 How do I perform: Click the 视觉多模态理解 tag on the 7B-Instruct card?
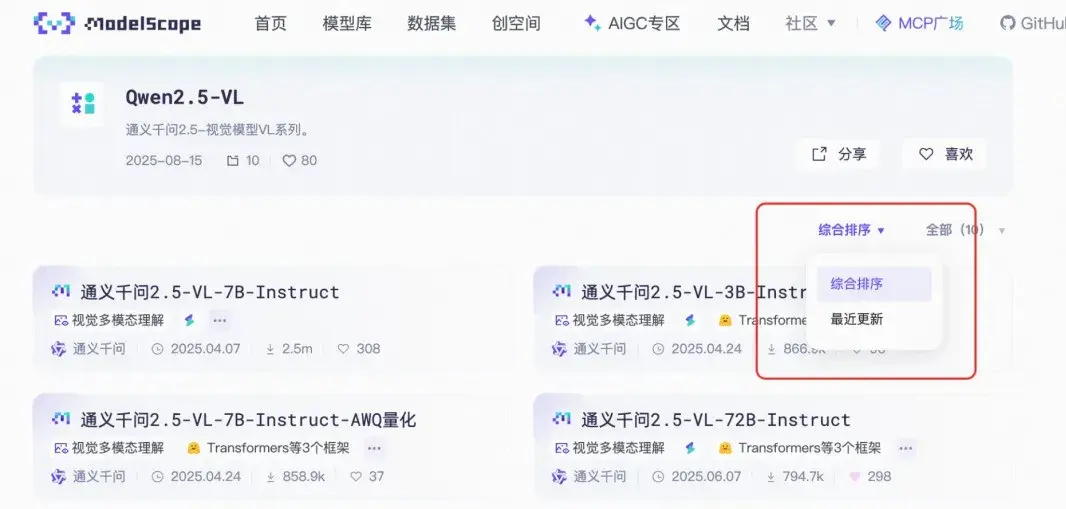[109, 320]
